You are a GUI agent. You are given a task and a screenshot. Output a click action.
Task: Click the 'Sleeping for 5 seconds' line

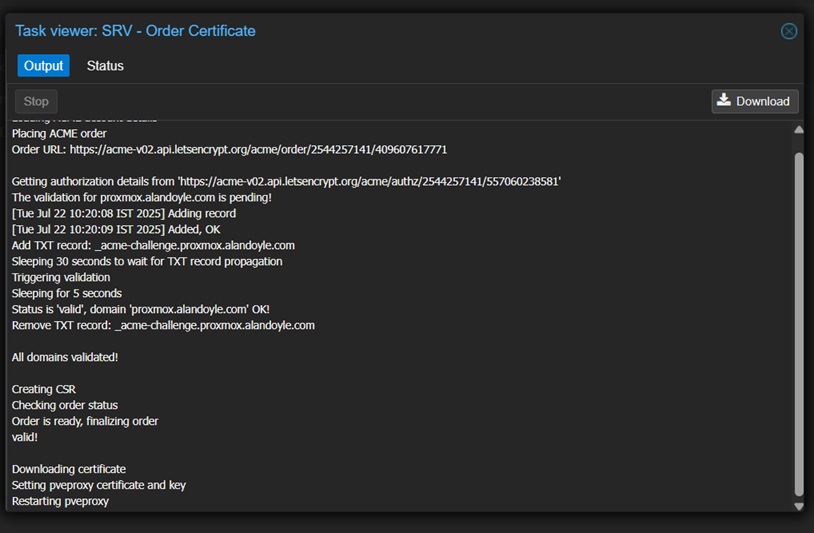[x=67, y=293]
